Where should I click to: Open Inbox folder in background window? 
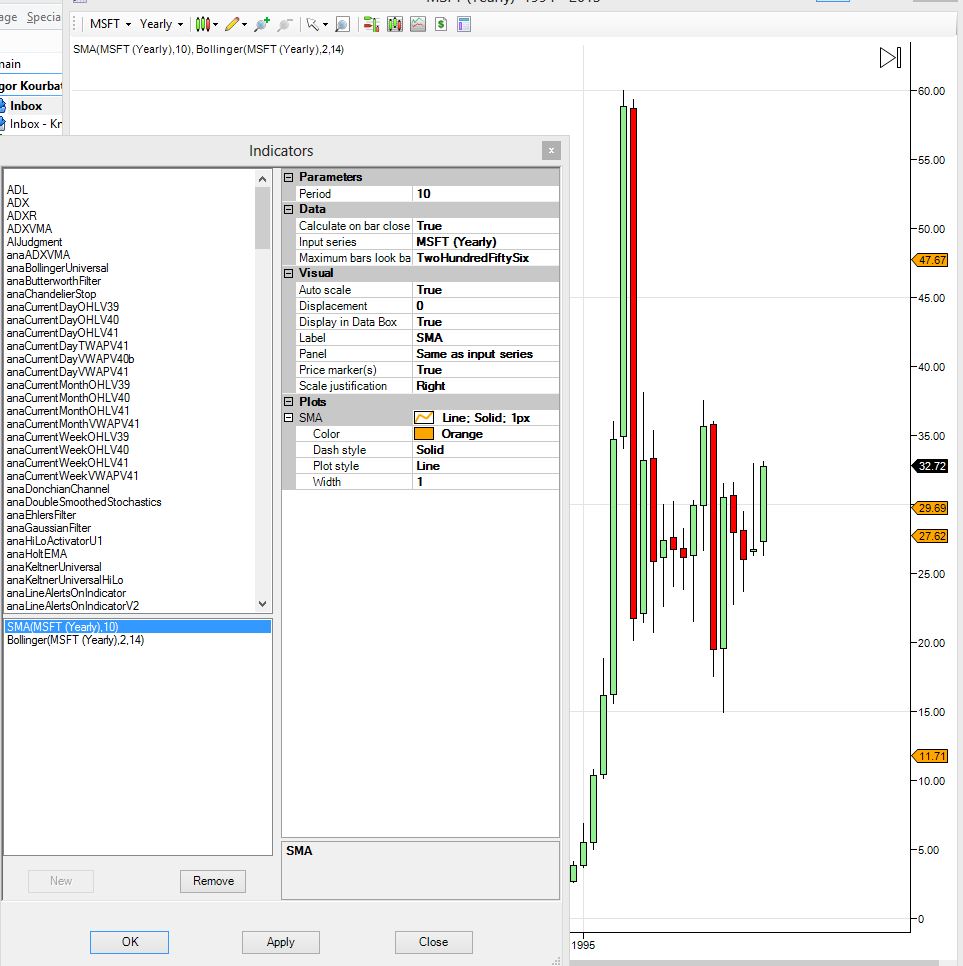click(26, 106)
